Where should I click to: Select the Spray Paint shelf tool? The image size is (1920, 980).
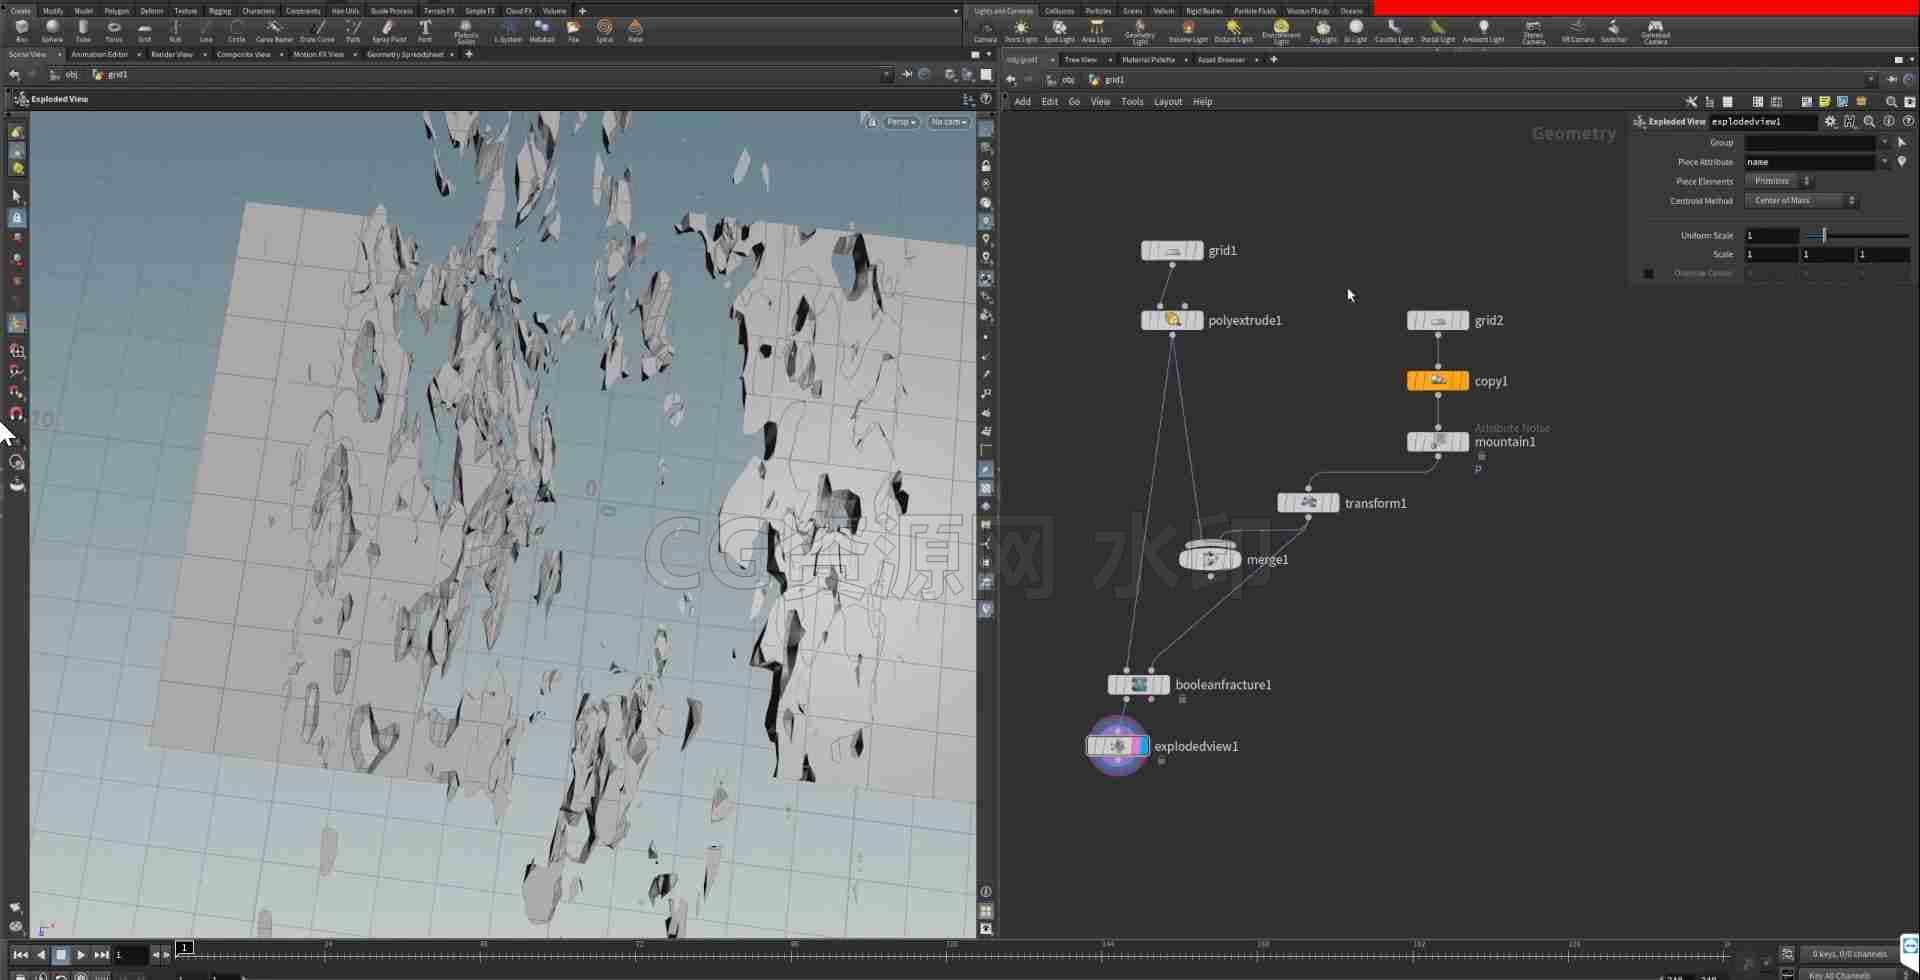(x=389, y=31)
